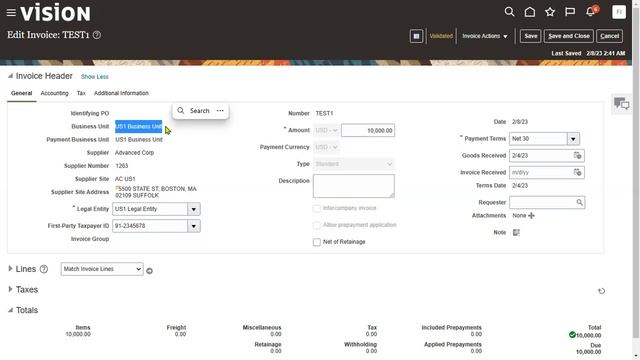Viewport: 640px width, 360px height.
Task: Click the highlighted US1 Business Unit text
Action: click(x=138, y=127)
